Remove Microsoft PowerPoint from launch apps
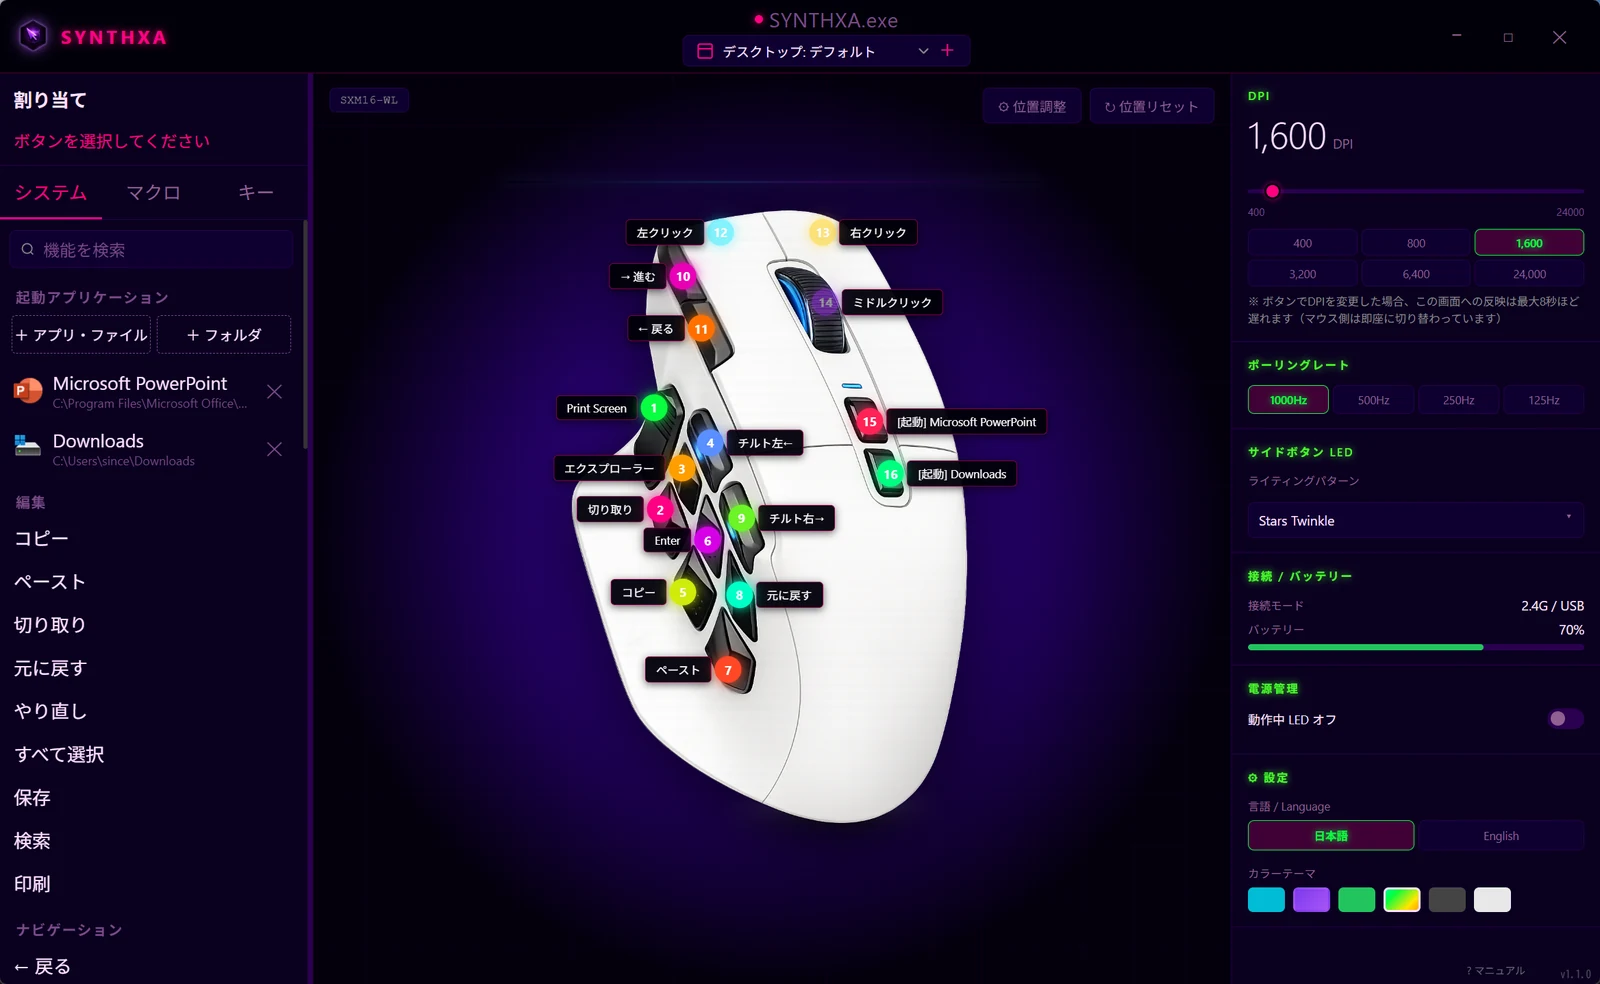Viewport: 1600px width, 984px height. pos(274,392)
